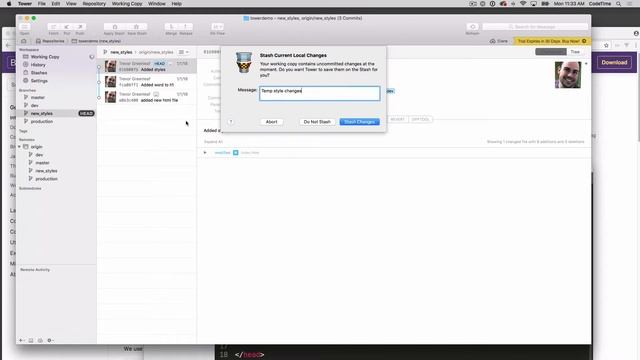The height and width of the screenshot is (360, 640).
Task: Select the 'added new html file' commit
Action: click(147, 97)
